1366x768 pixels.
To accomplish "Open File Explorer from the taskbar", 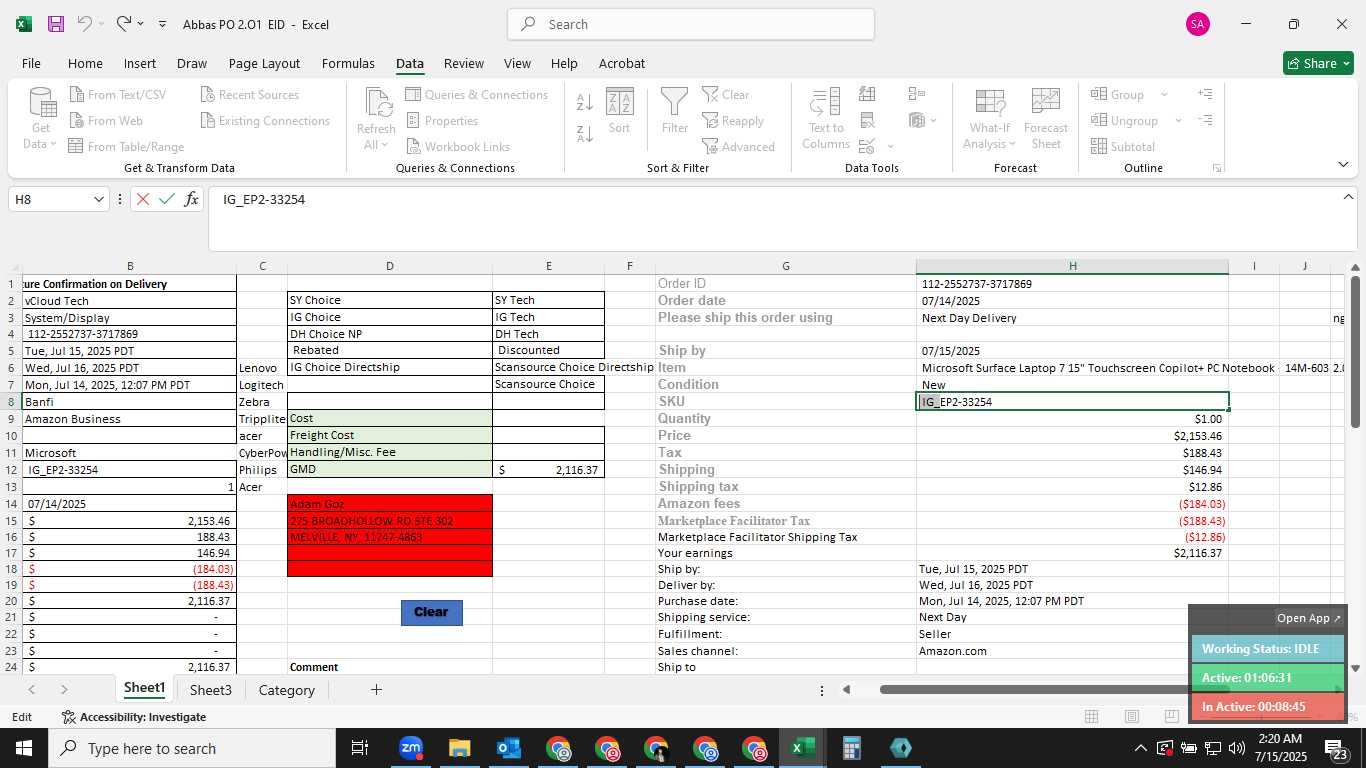I will click(459, 748).
